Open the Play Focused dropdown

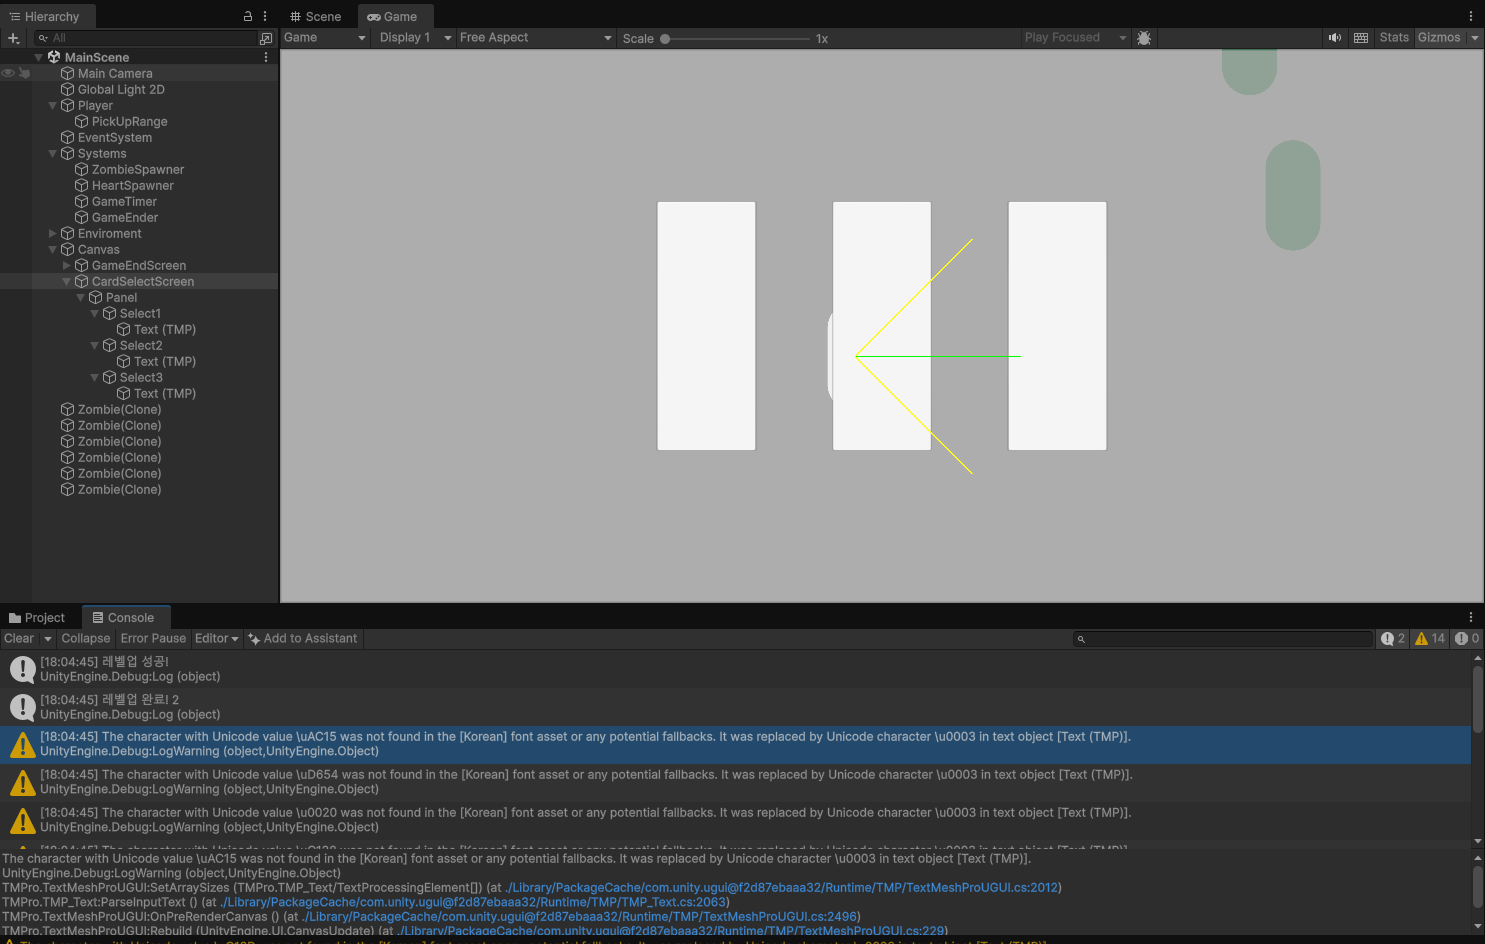coord(1076,38)
